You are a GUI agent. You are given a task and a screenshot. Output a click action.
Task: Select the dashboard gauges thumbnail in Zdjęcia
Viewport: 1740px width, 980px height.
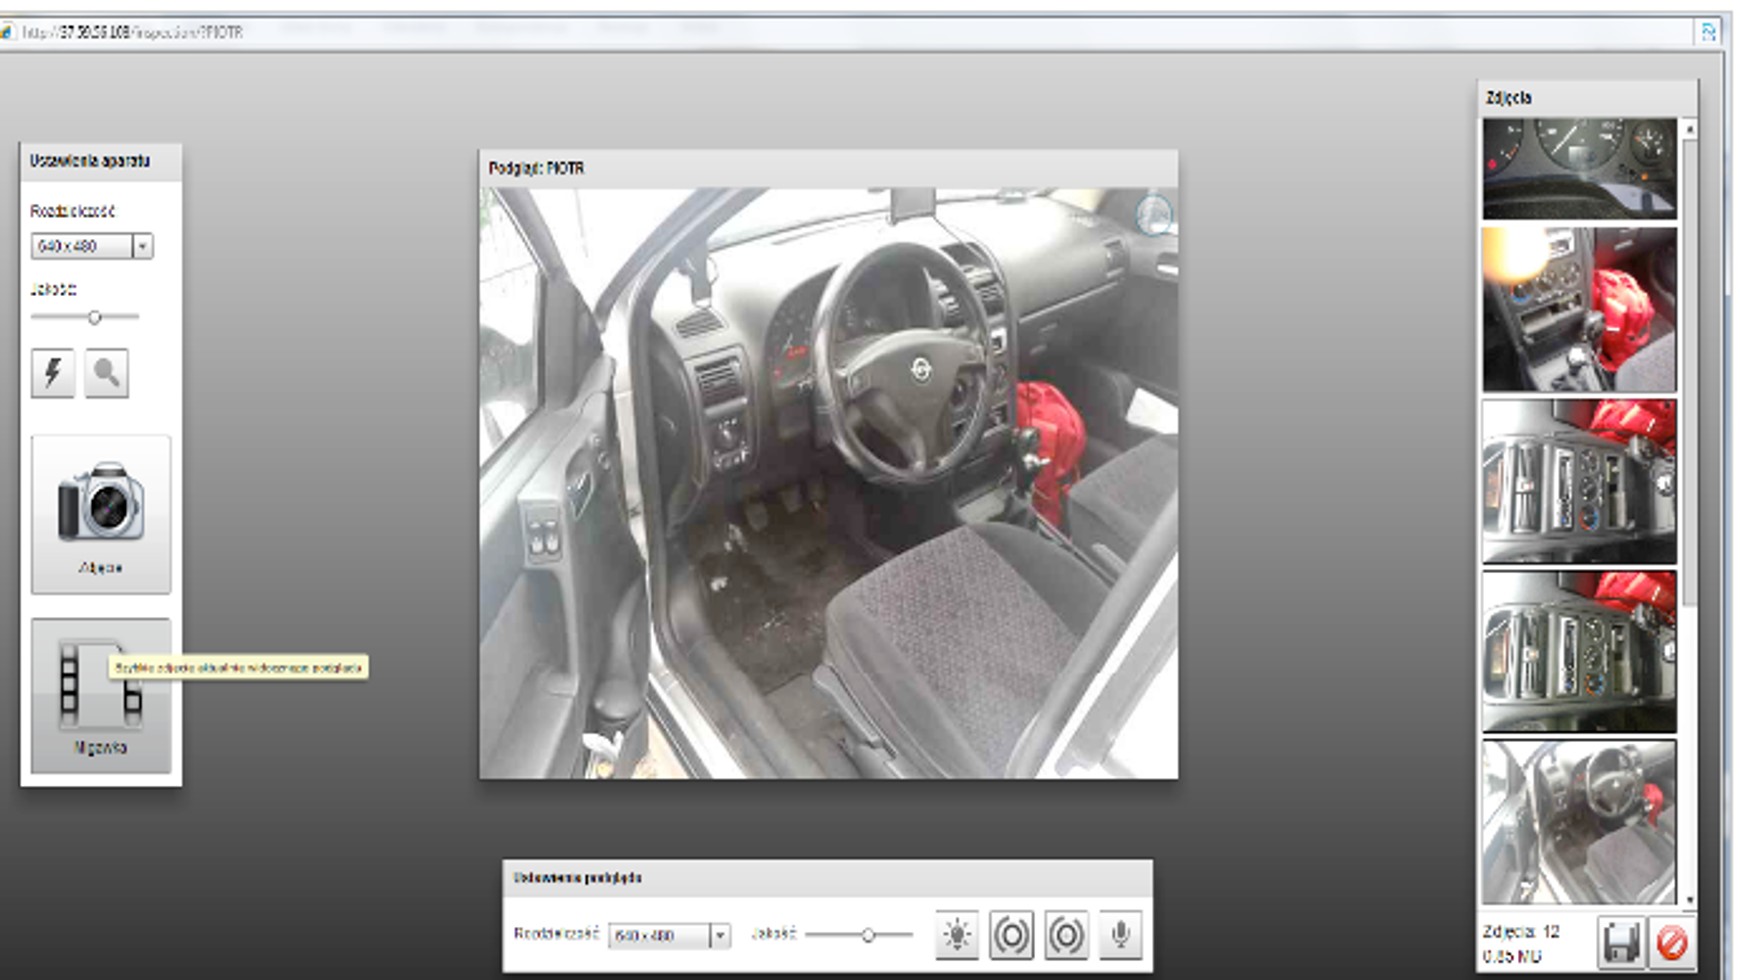point(1579,168)
